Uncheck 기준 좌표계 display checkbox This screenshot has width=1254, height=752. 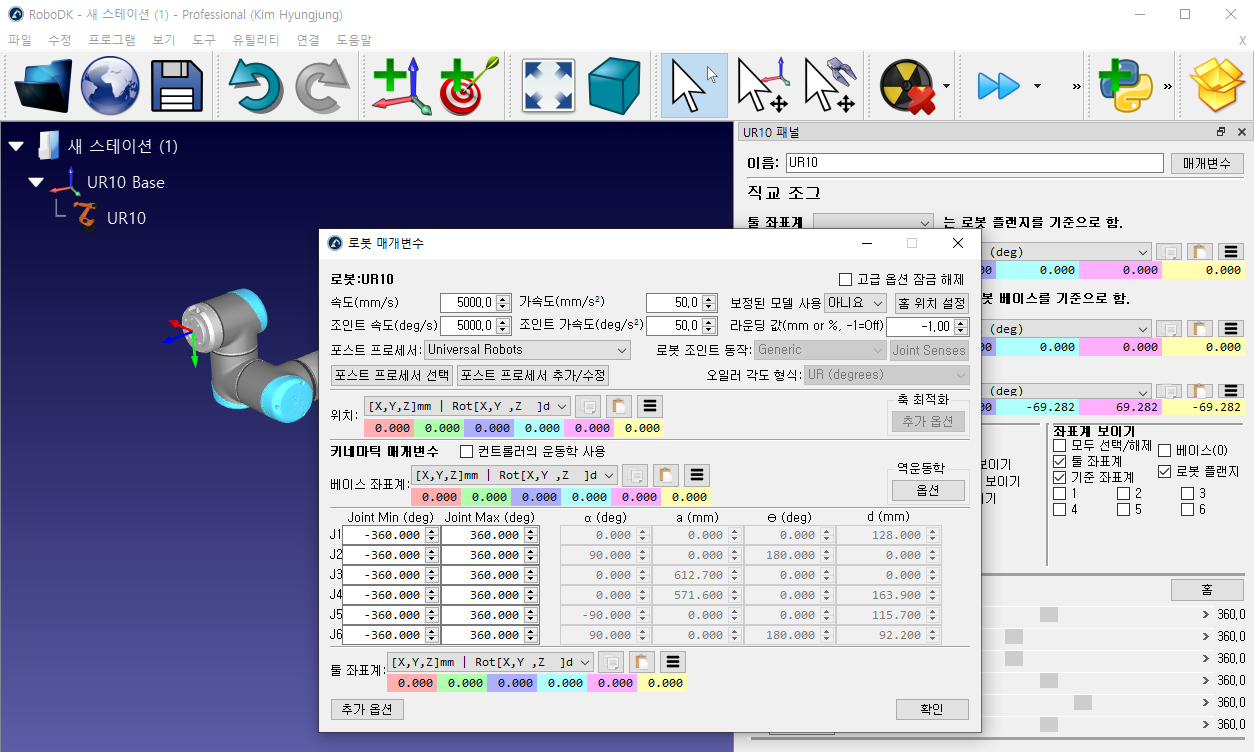[1060, 478]
